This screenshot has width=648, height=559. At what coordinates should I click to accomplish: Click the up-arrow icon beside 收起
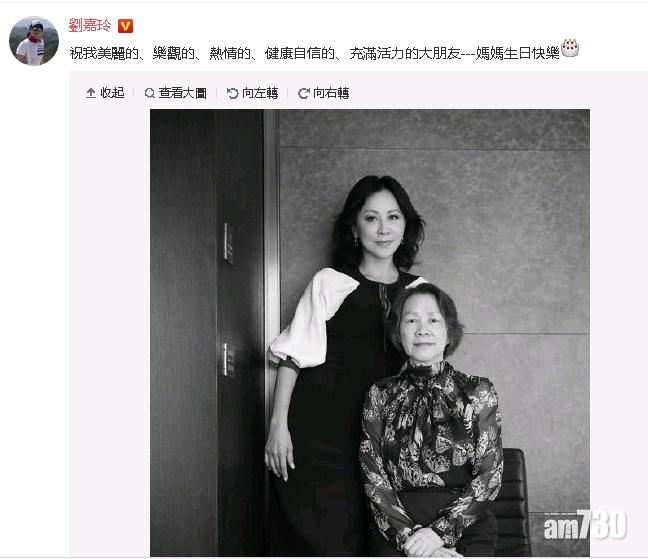pos(91,93)
